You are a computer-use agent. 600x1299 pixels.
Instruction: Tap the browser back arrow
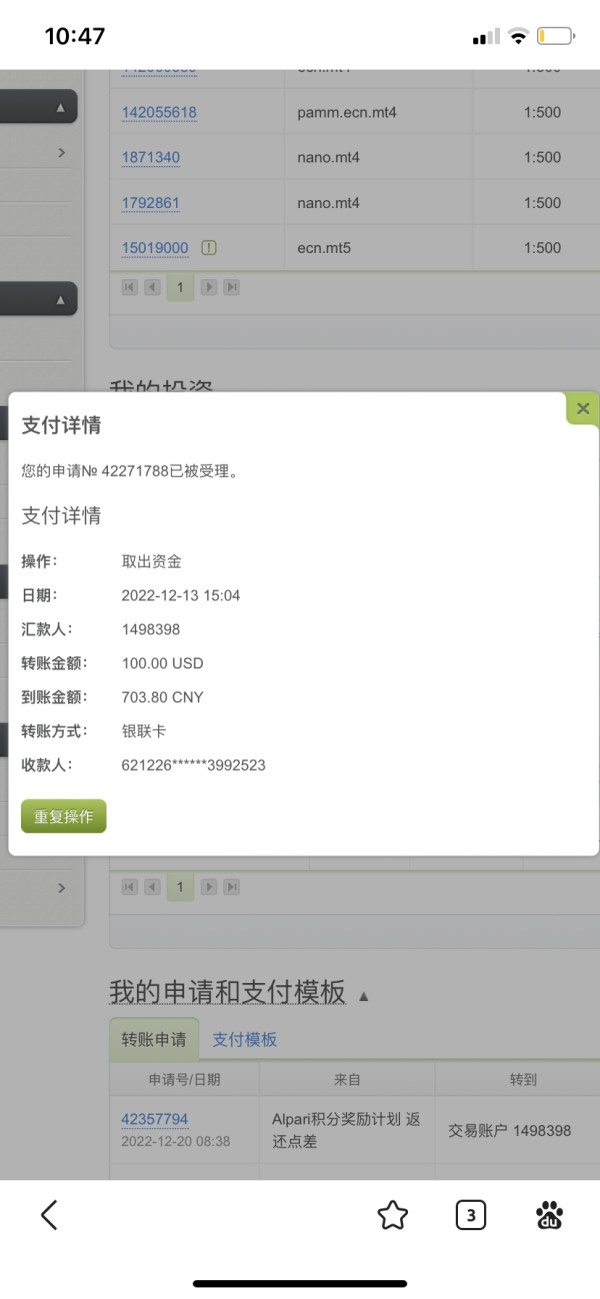[49, 1215]
